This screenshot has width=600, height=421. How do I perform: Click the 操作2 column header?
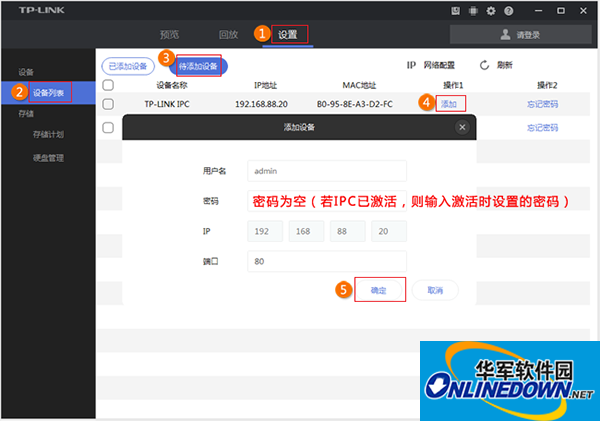(x=547, y=85)
